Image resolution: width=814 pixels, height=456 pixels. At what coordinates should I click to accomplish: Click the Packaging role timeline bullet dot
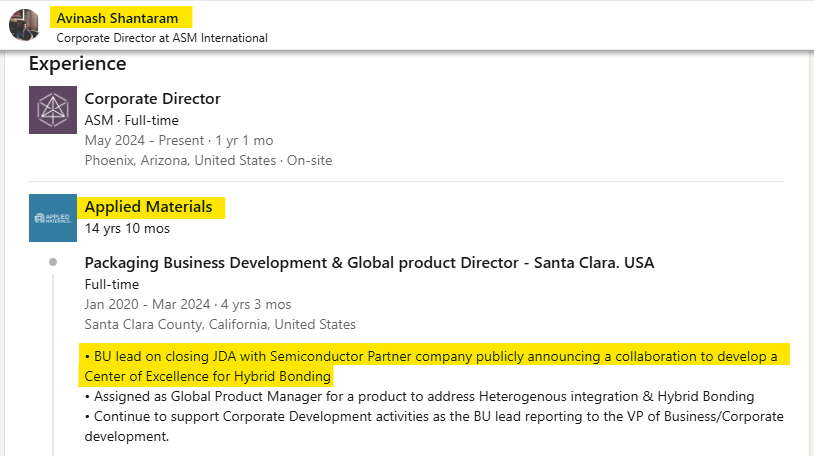(x=53, y=262)
